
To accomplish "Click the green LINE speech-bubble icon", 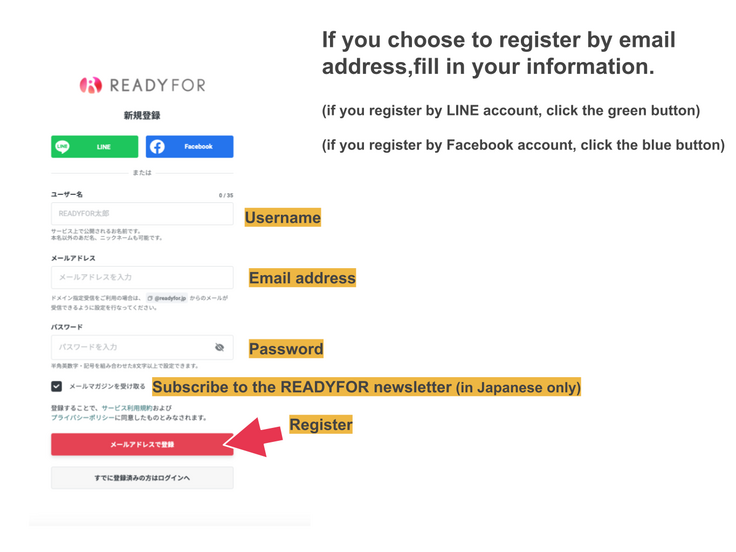I will tap(63, 147).
